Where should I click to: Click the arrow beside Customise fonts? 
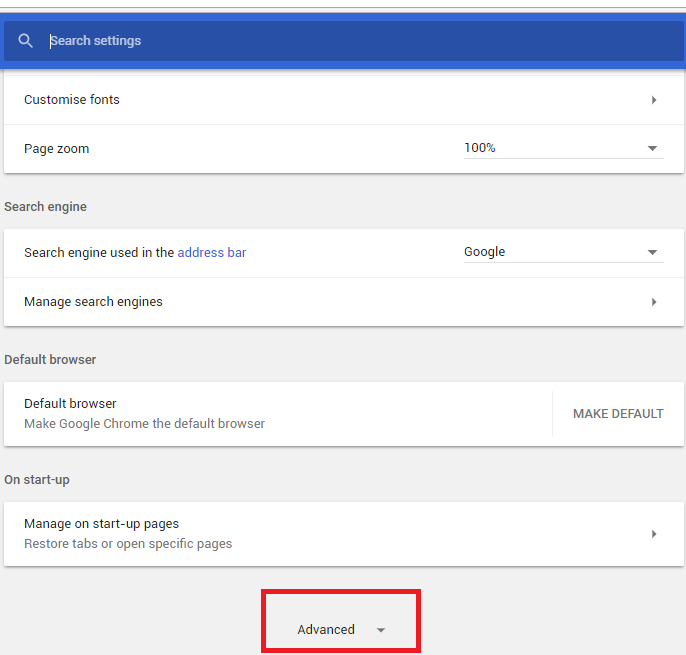click(x=654, y=100)
